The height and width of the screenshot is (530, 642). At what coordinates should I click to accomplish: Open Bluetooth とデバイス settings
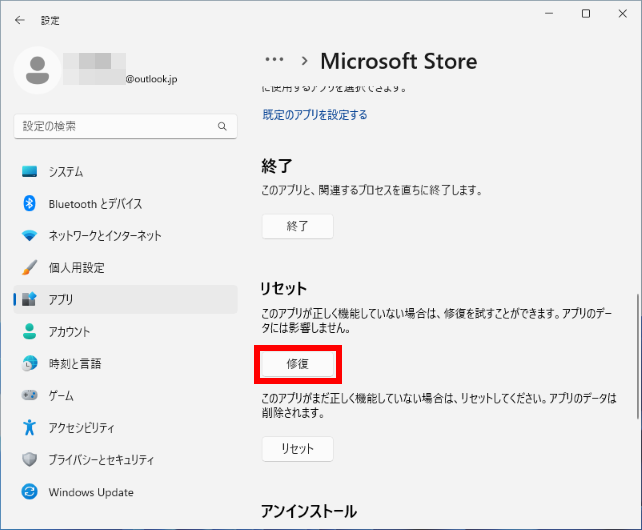pos(95,204)
